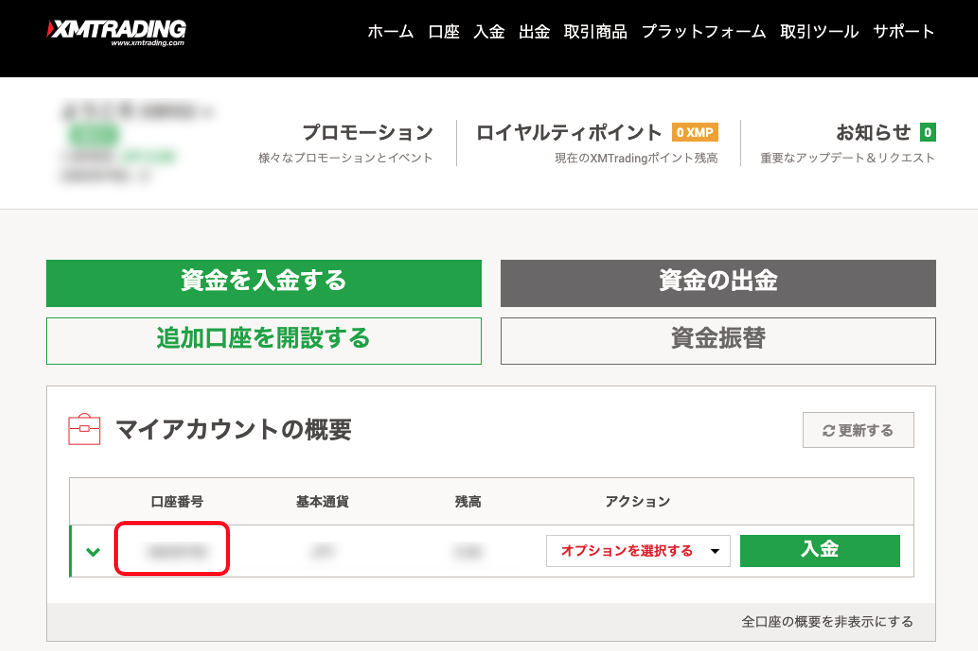The image size is (978, 651).
Task: Click 全口座の概要を非表示にする link
Action: click(x=827, y=622)
